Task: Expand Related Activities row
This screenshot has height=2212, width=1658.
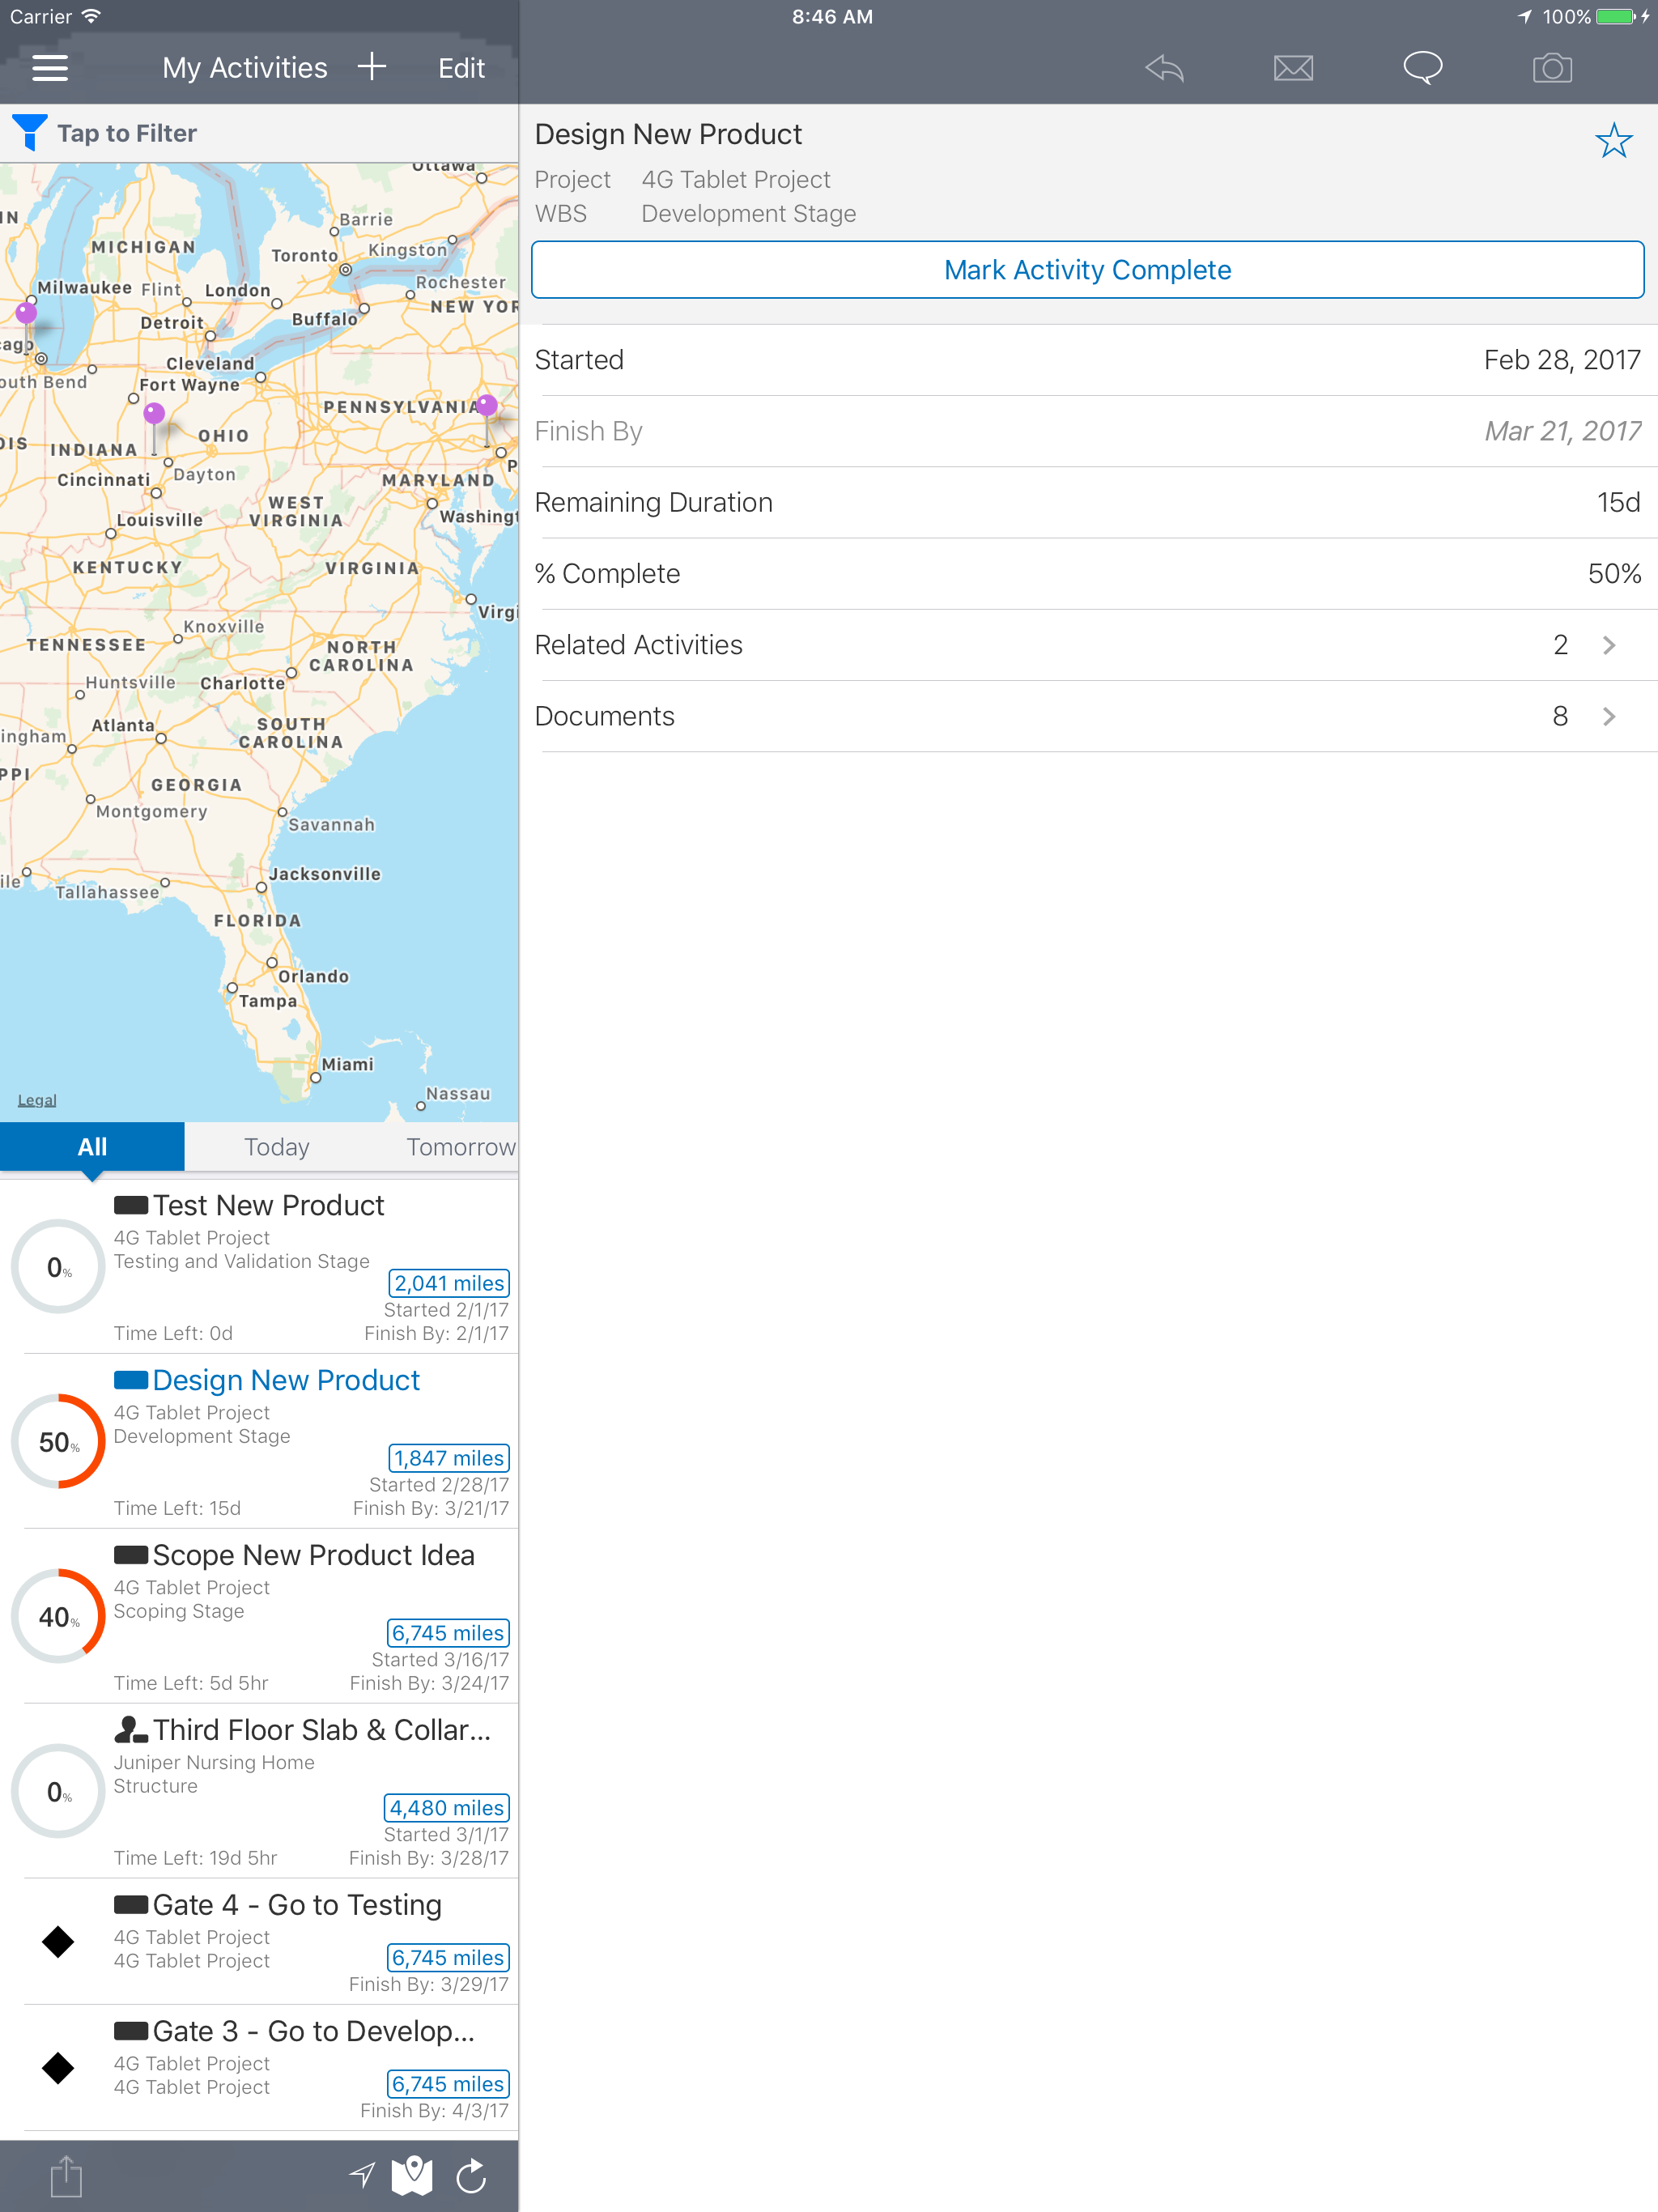Action: [x=1088, y=645]
